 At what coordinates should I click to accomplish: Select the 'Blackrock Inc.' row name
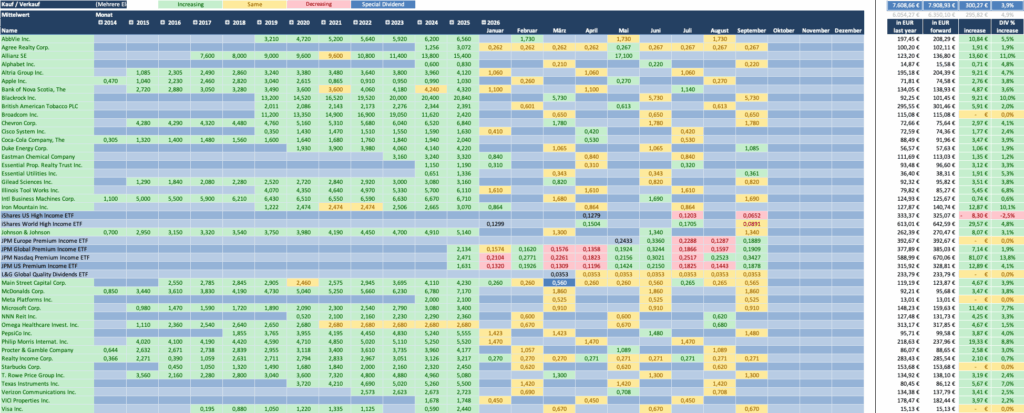(x=47, y=97)
